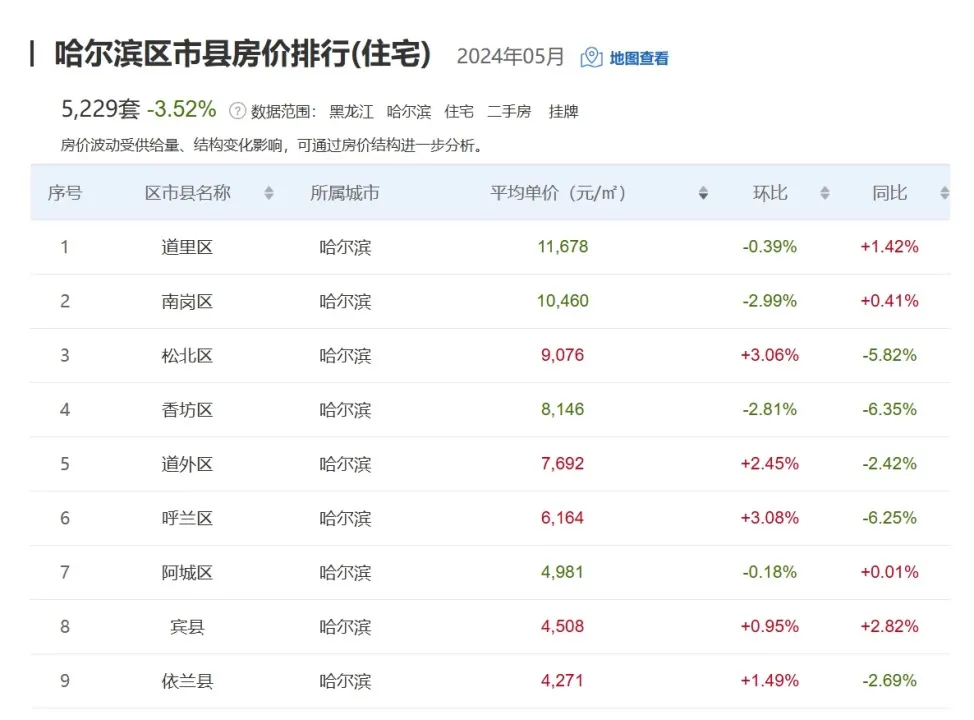
Task: Open the map view location icon
Action: click(x=591, y=58)
